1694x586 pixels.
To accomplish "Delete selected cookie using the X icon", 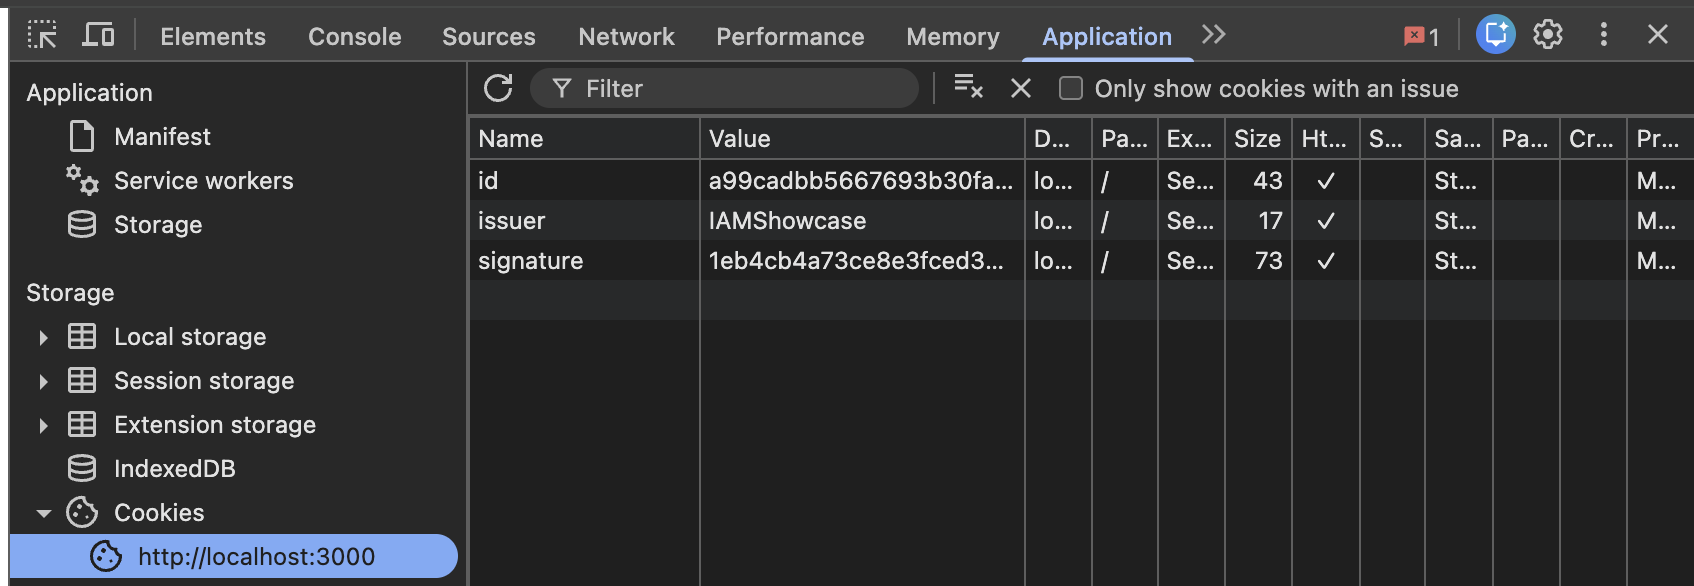I will click(1020, 88).
